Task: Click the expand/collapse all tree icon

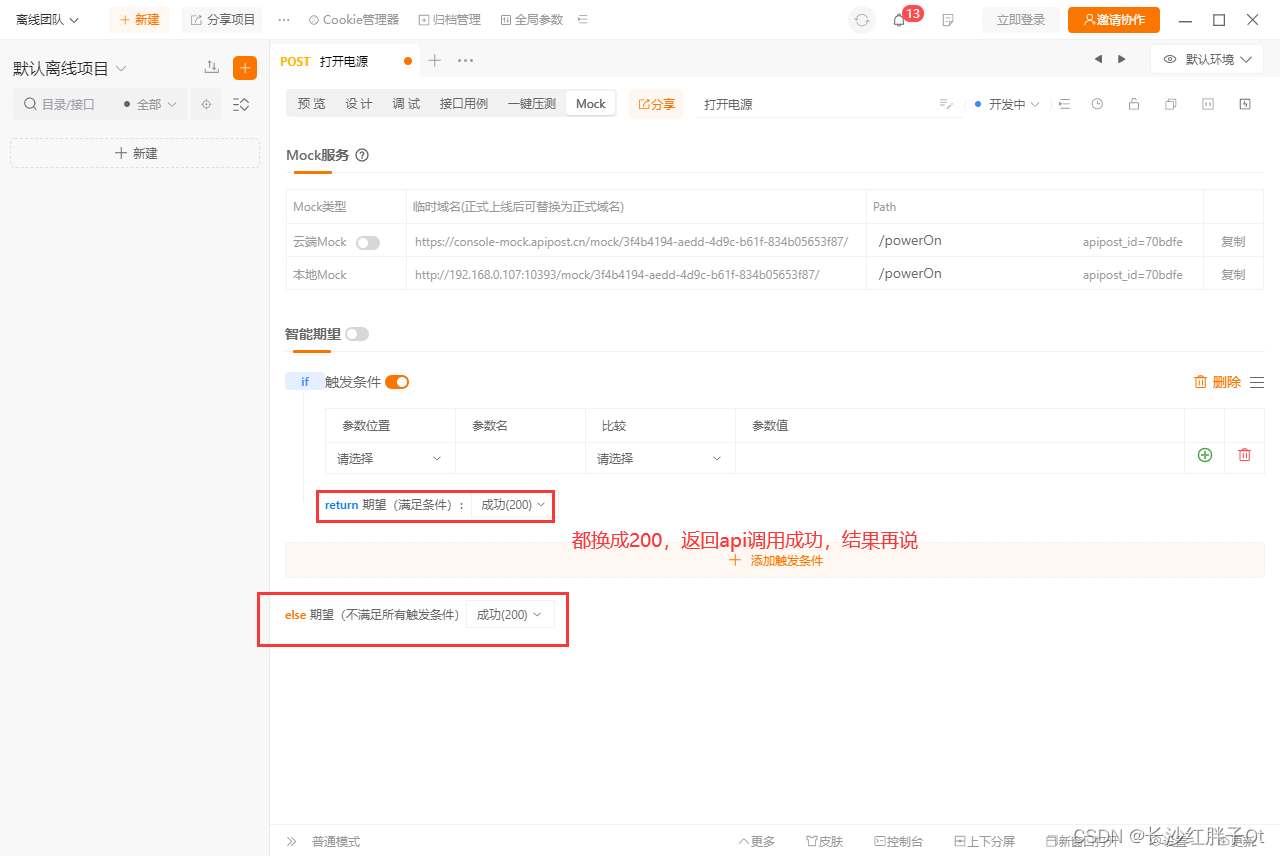Action: [x=241, y=104]
